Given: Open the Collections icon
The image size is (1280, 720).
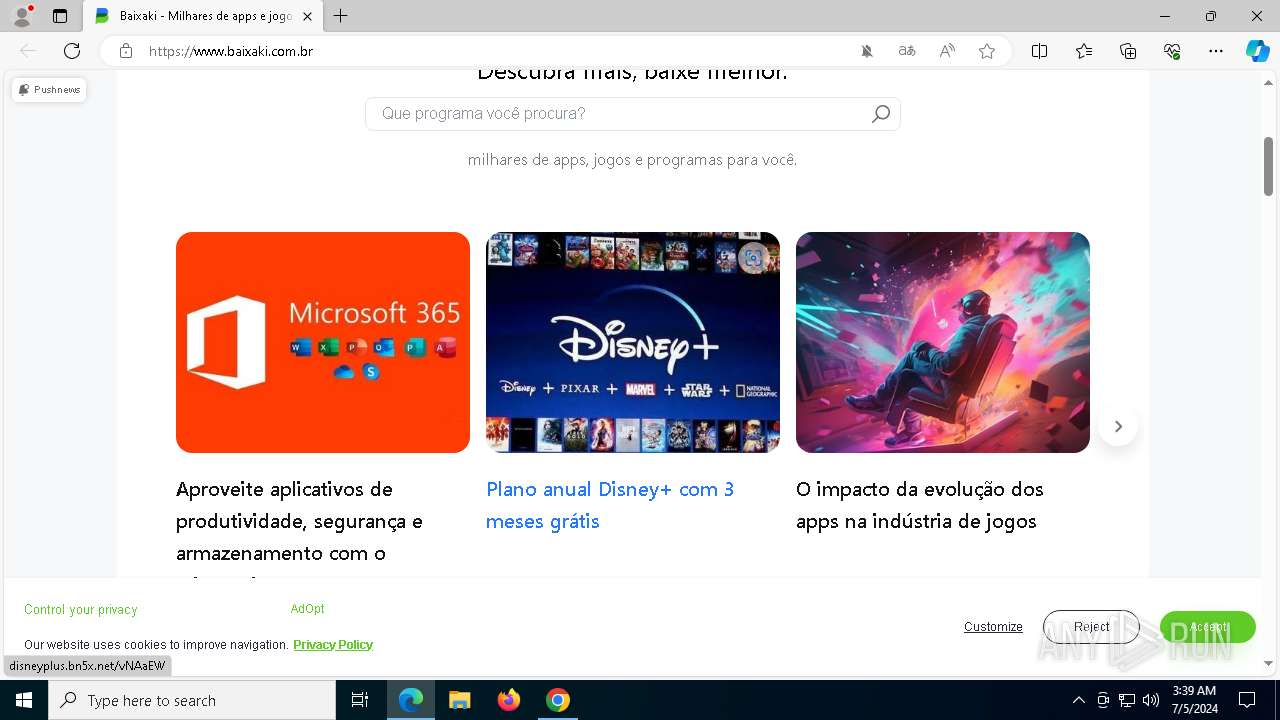Looking at the screenshot, I should [x=1128, y=51].
